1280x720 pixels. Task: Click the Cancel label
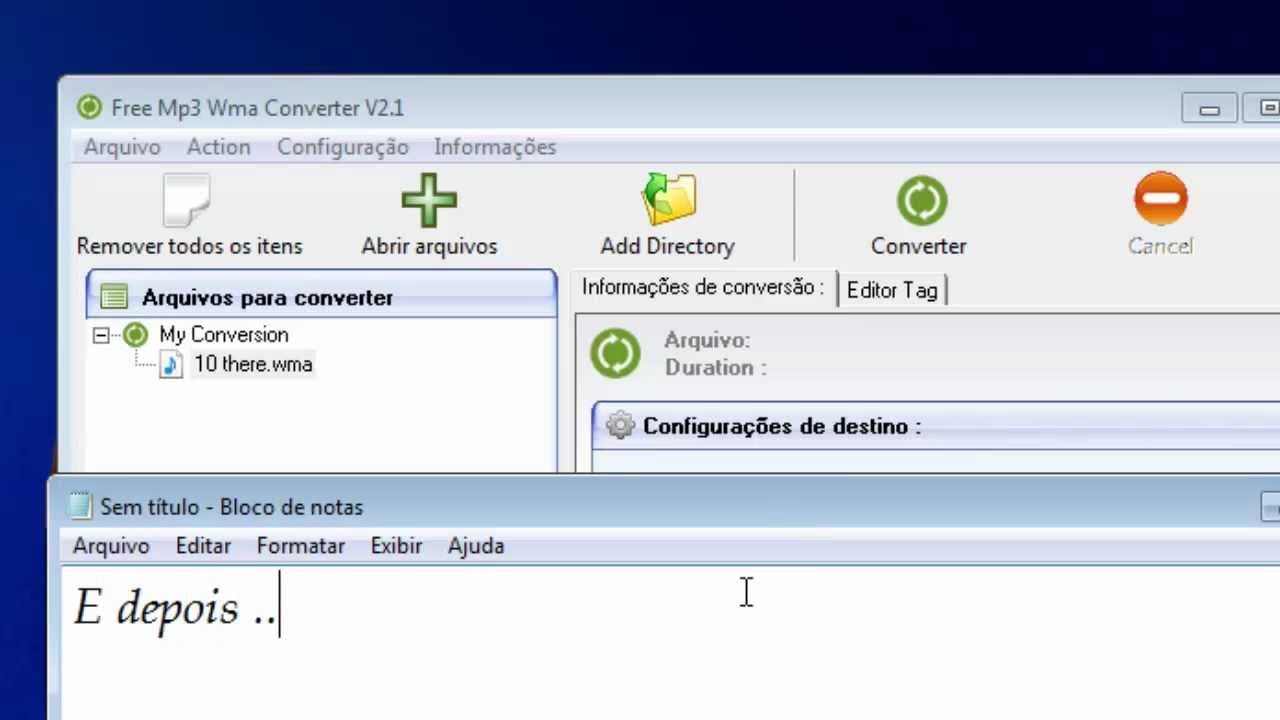pyautogui.click(x=1161, y=246)
